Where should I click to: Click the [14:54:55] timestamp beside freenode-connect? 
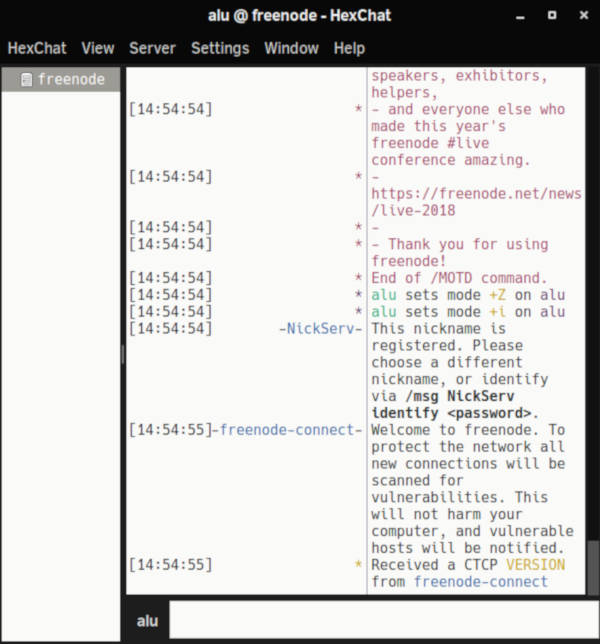click(170, 430)
